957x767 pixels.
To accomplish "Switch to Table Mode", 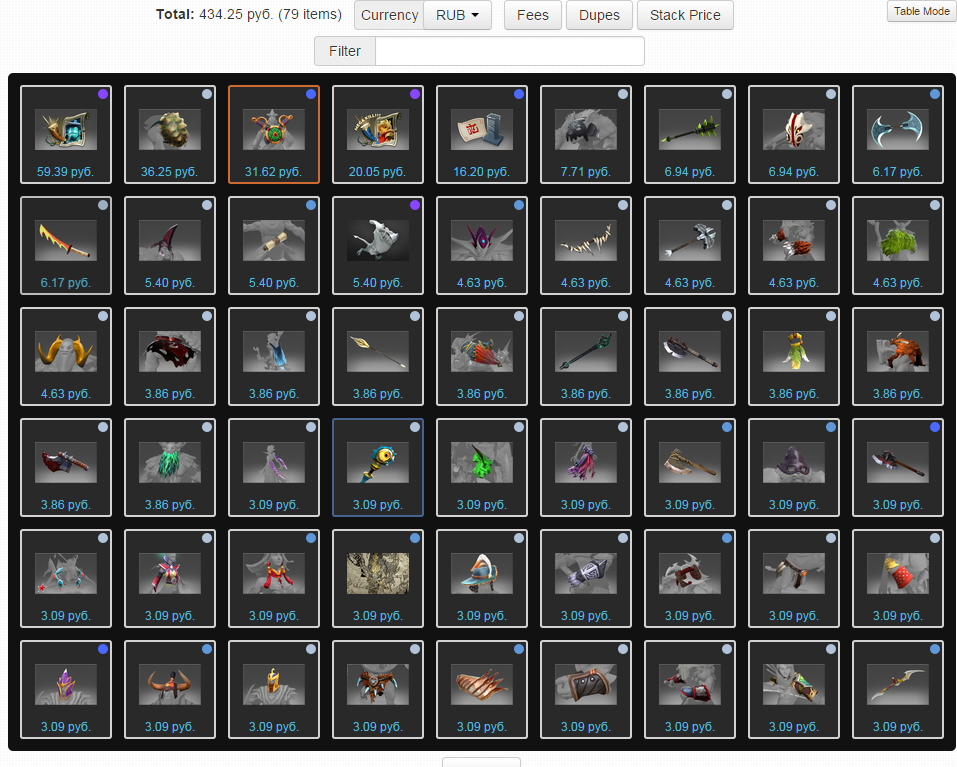I will tap(922, 11).
